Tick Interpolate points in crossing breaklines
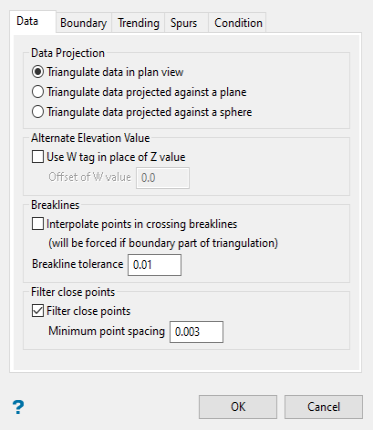373x430 pixels. pos(38,224)
